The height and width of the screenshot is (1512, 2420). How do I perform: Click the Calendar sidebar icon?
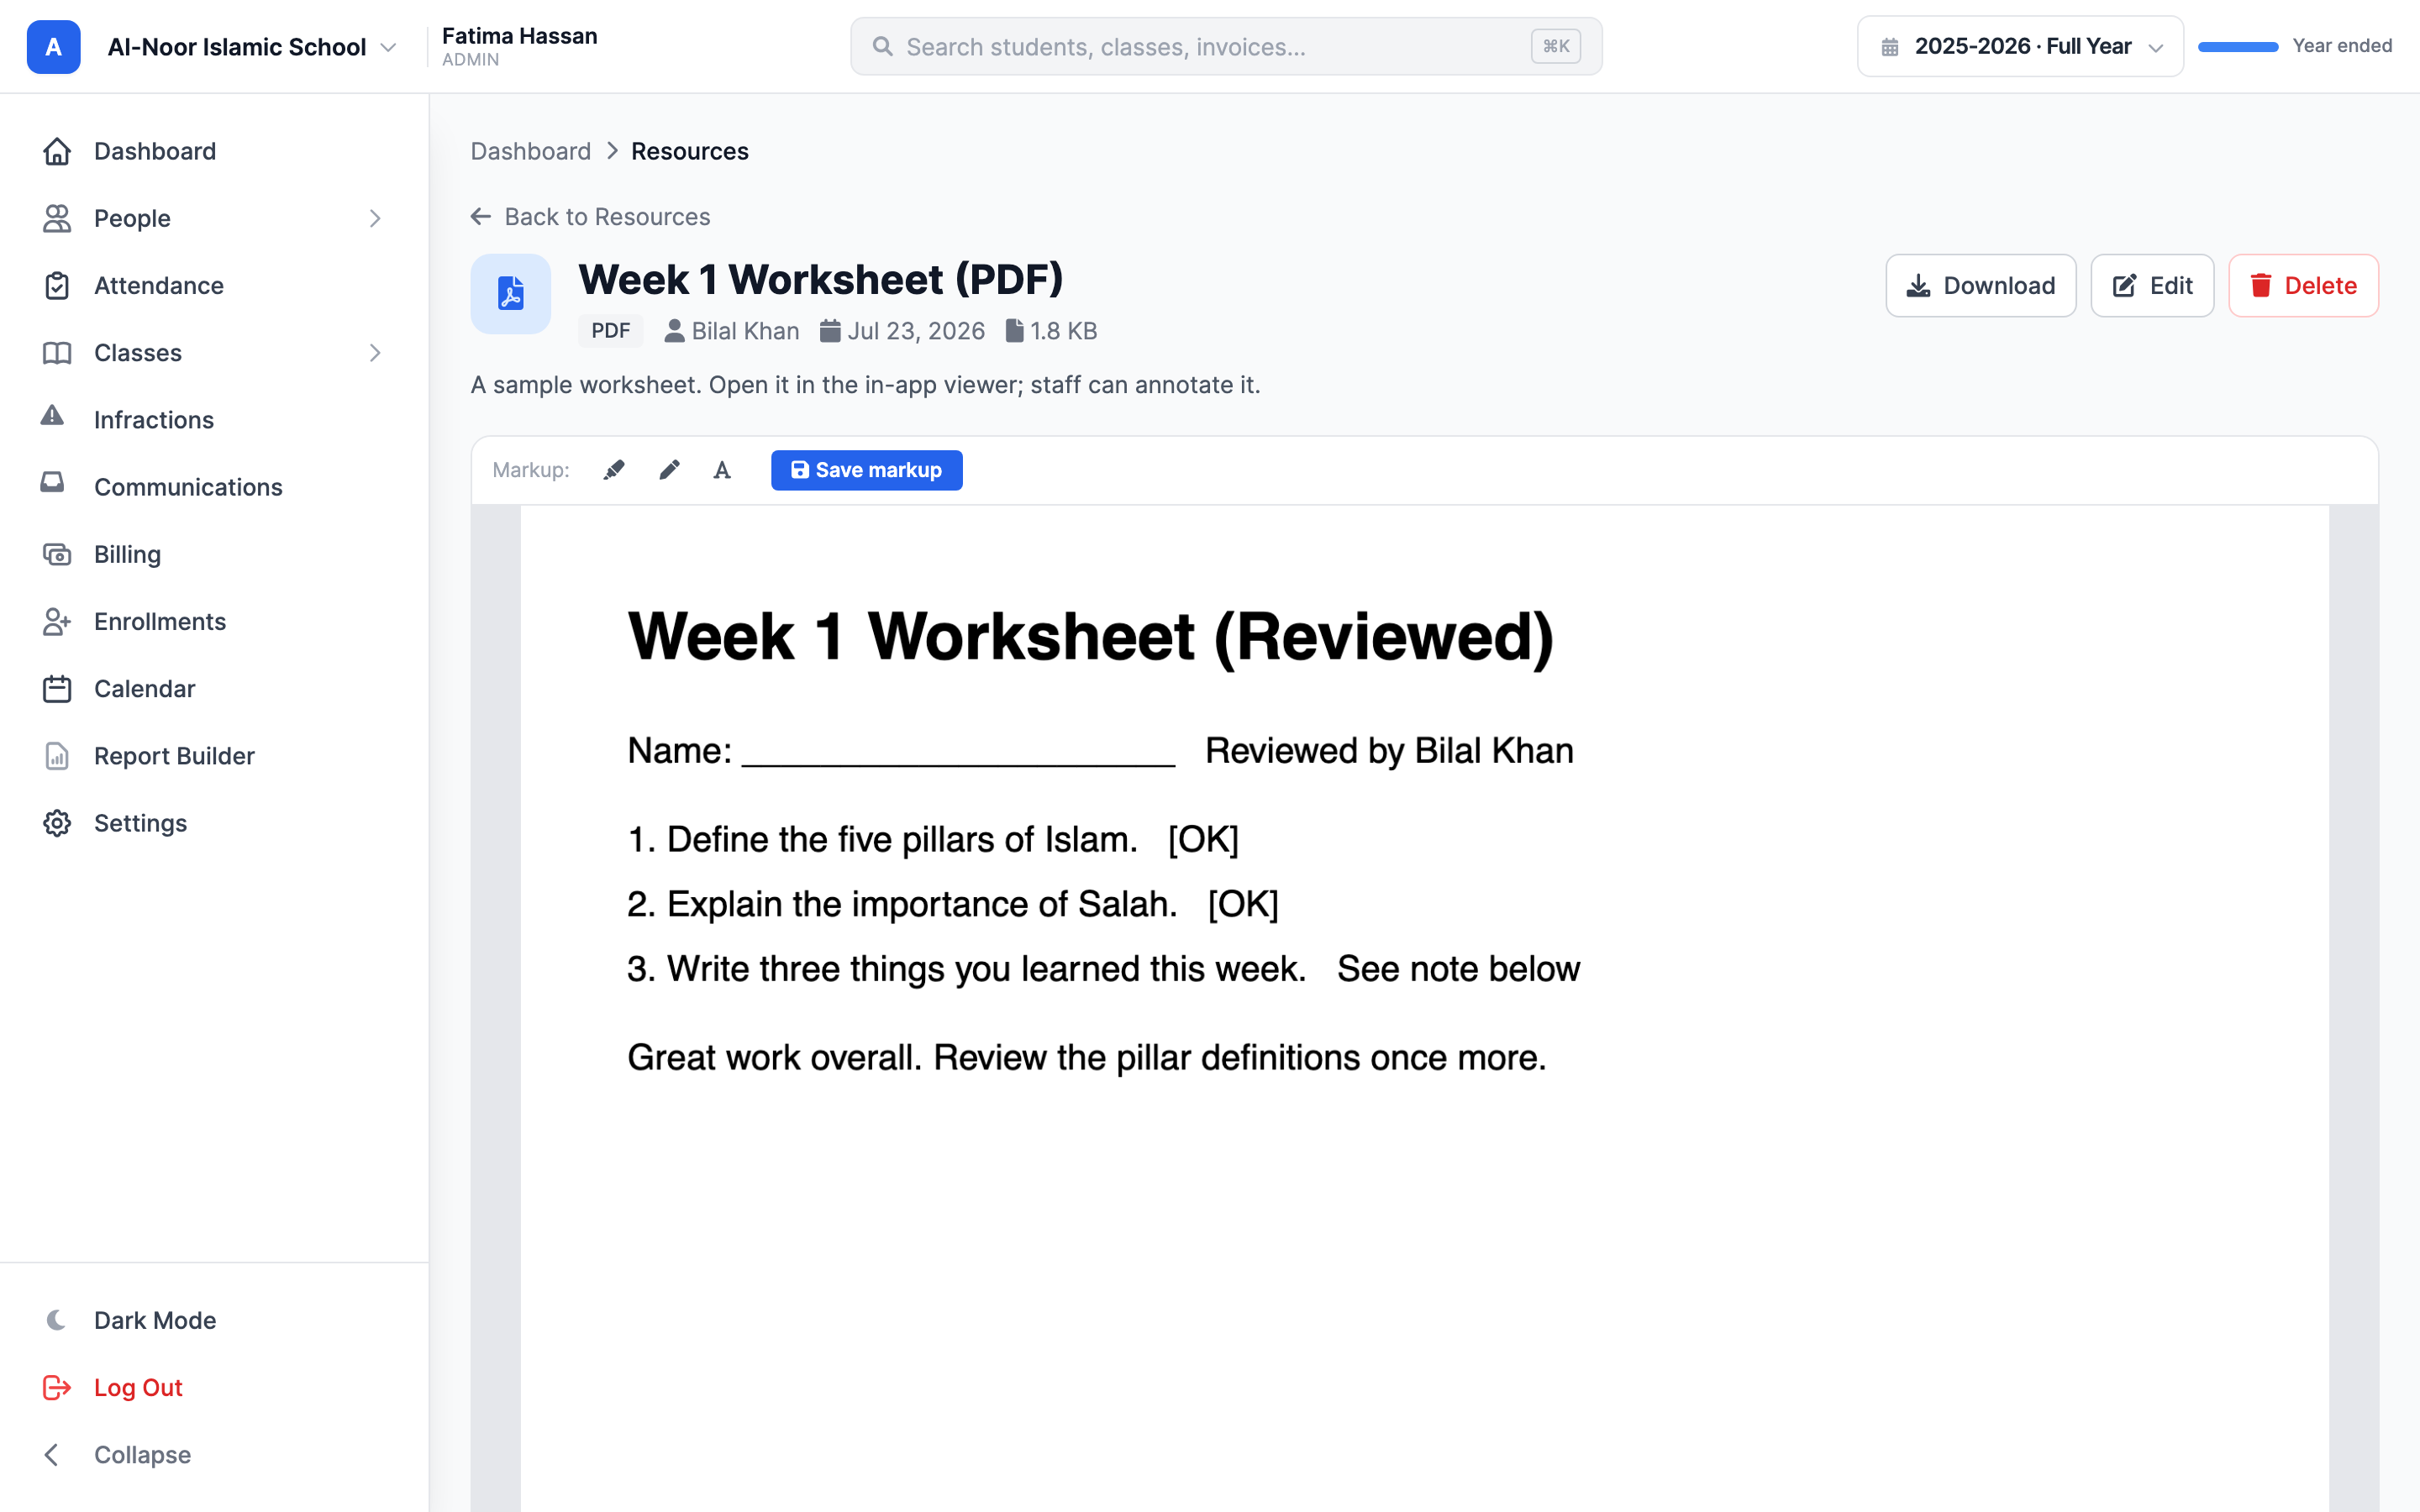click(57, 689)
